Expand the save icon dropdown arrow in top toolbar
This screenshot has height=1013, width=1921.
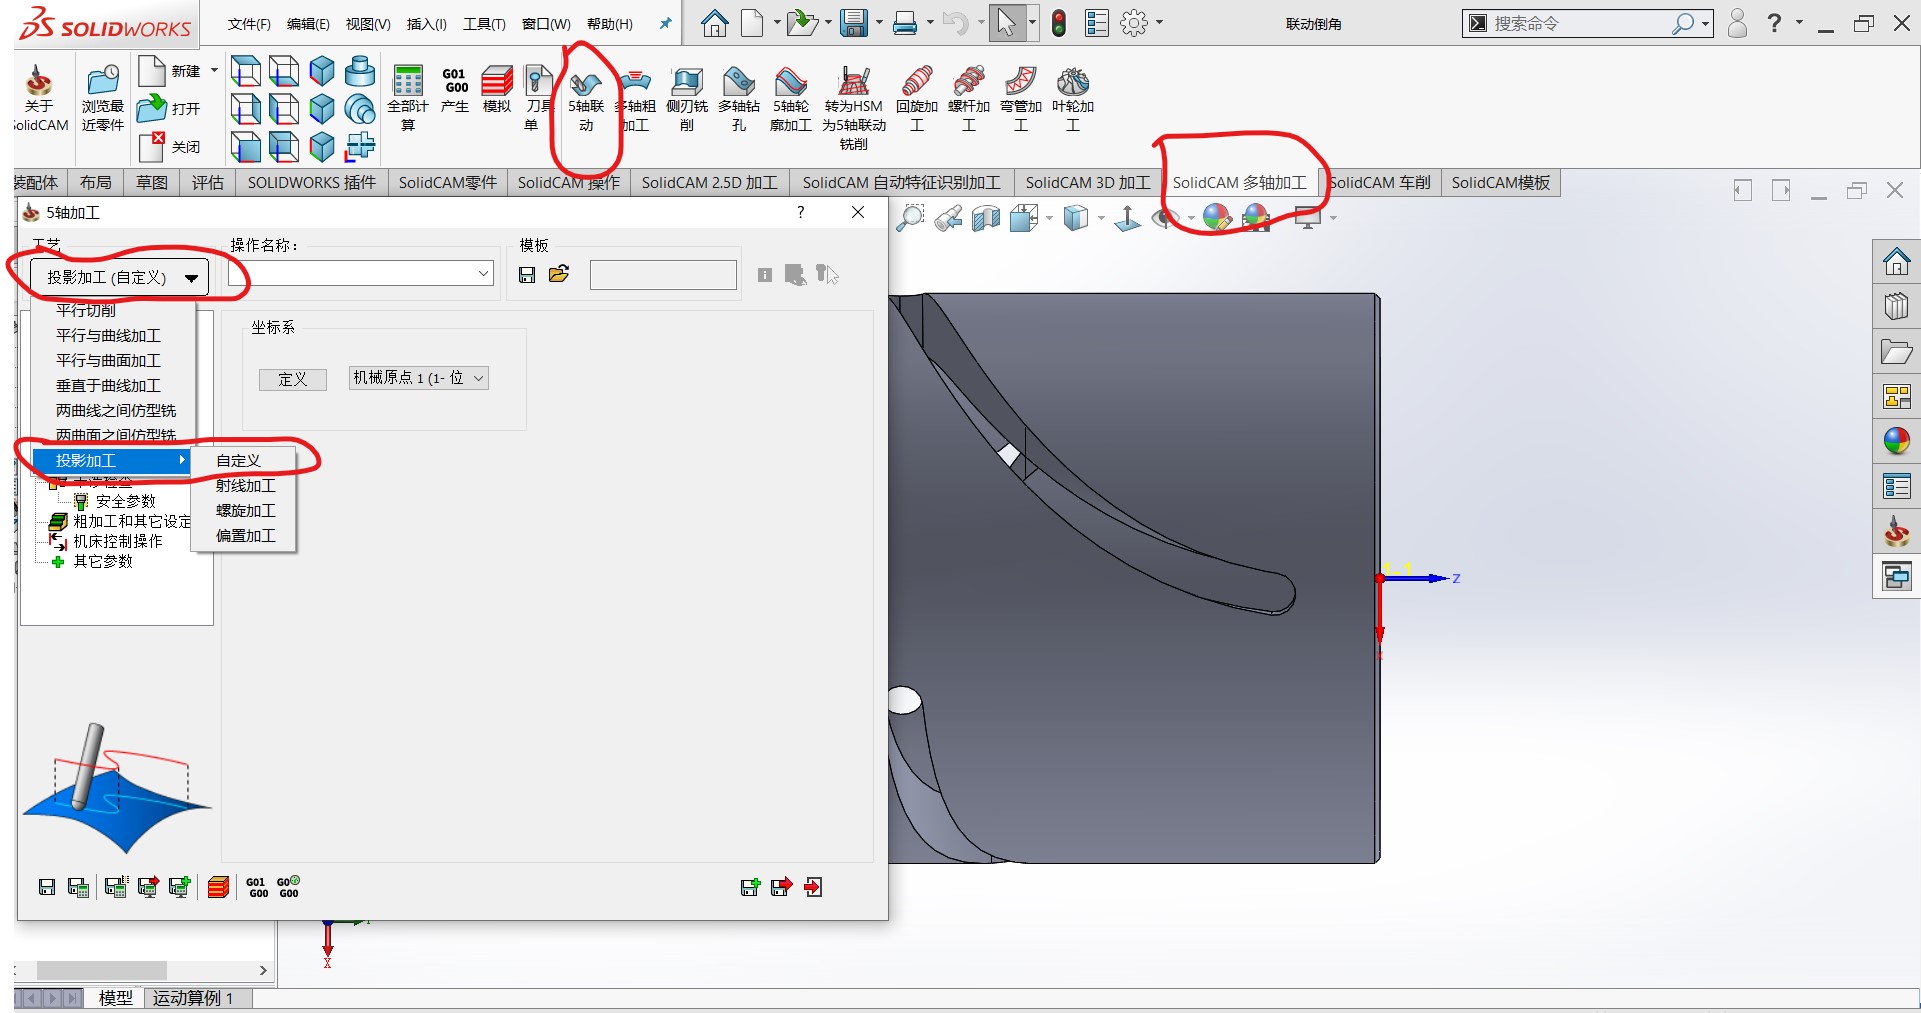click(x=880, y=22)
